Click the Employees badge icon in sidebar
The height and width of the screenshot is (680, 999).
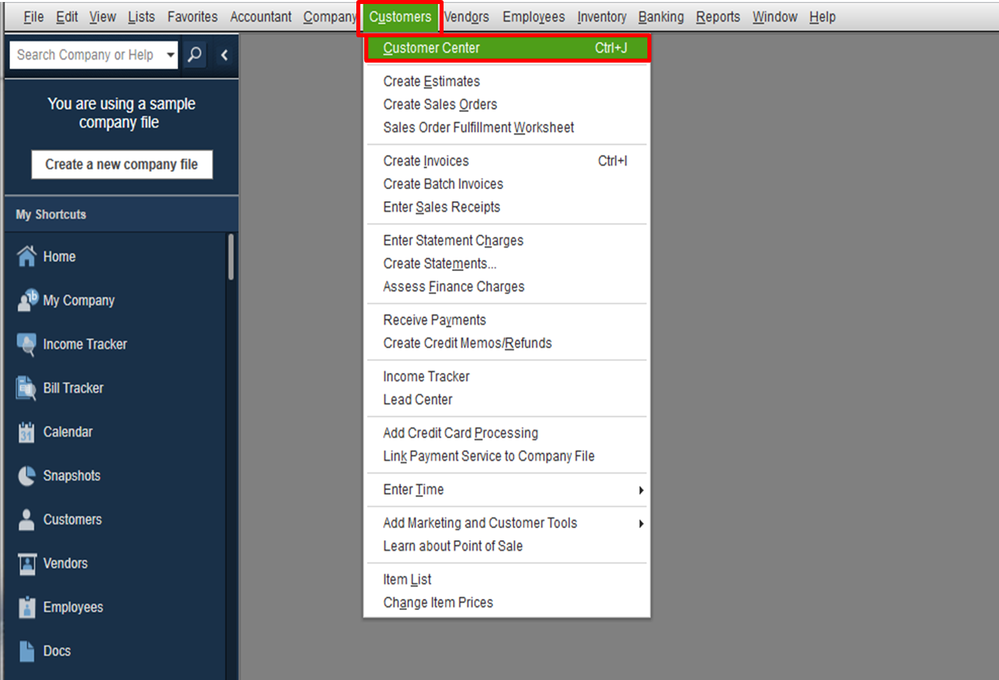click(27, 607)
